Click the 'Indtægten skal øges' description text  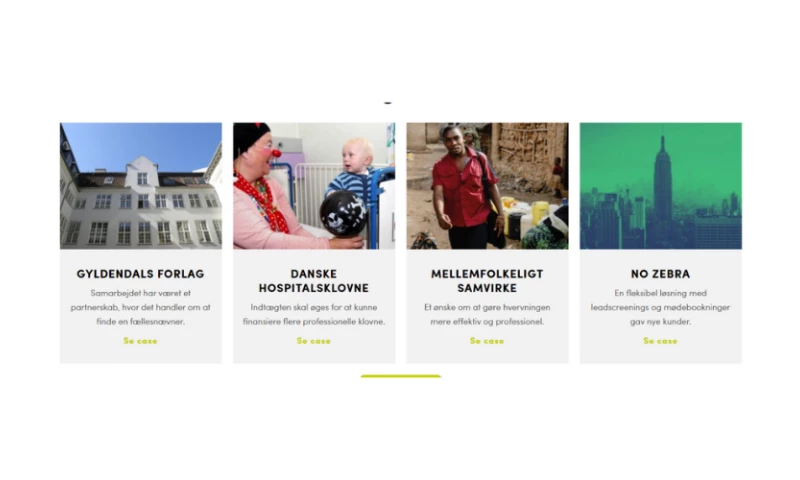[314, 314]
